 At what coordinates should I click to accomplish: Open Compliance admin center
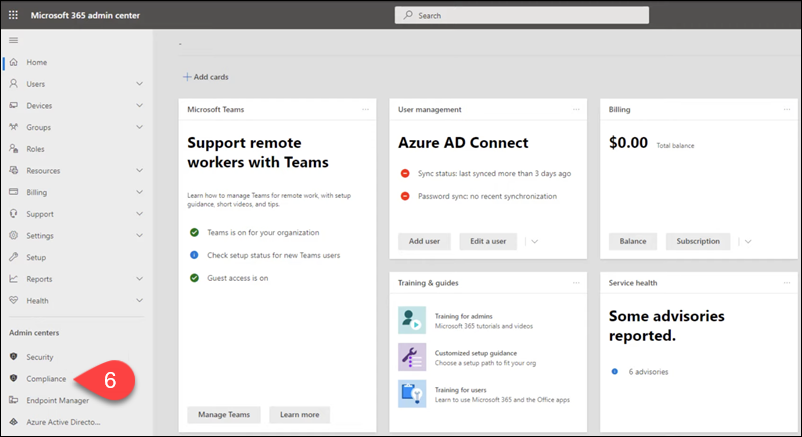pyautogui.click(x=46, y=379)
